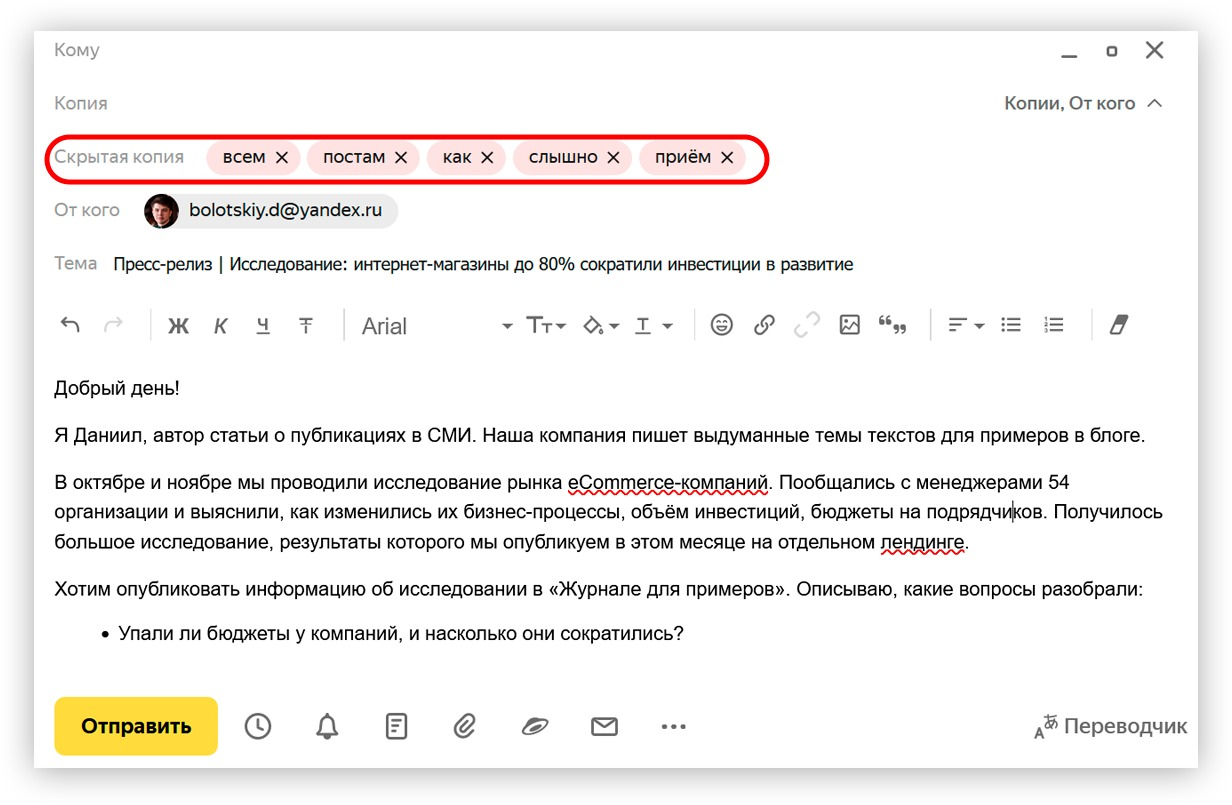This screenshot has height=805, width=1232.
Task: Toggle italic formatting (К)
Action: 221,326
